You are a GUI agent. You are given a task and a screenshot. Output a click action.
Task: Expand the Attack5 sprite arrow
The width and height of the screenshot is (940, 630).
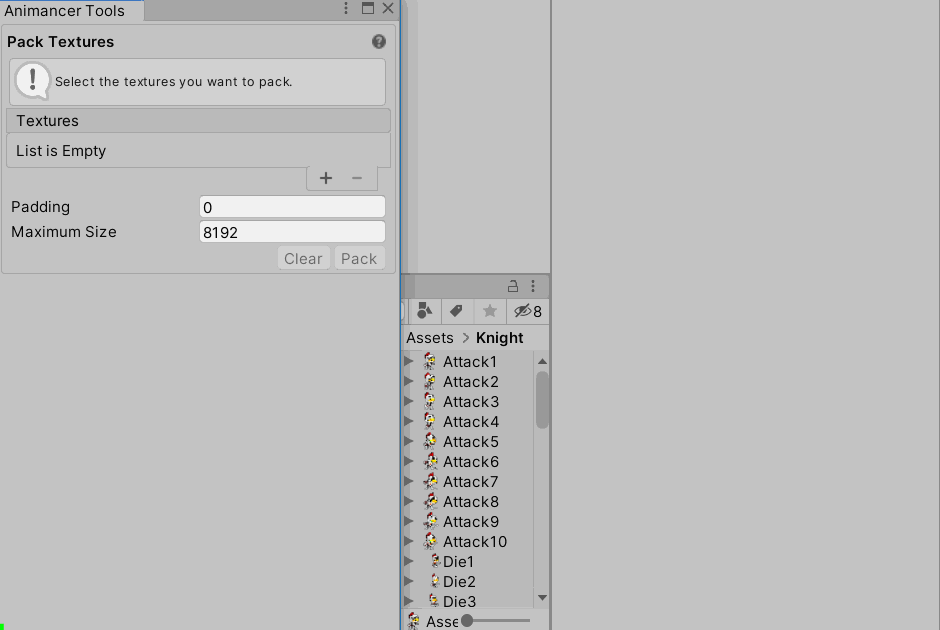[409, 441]
